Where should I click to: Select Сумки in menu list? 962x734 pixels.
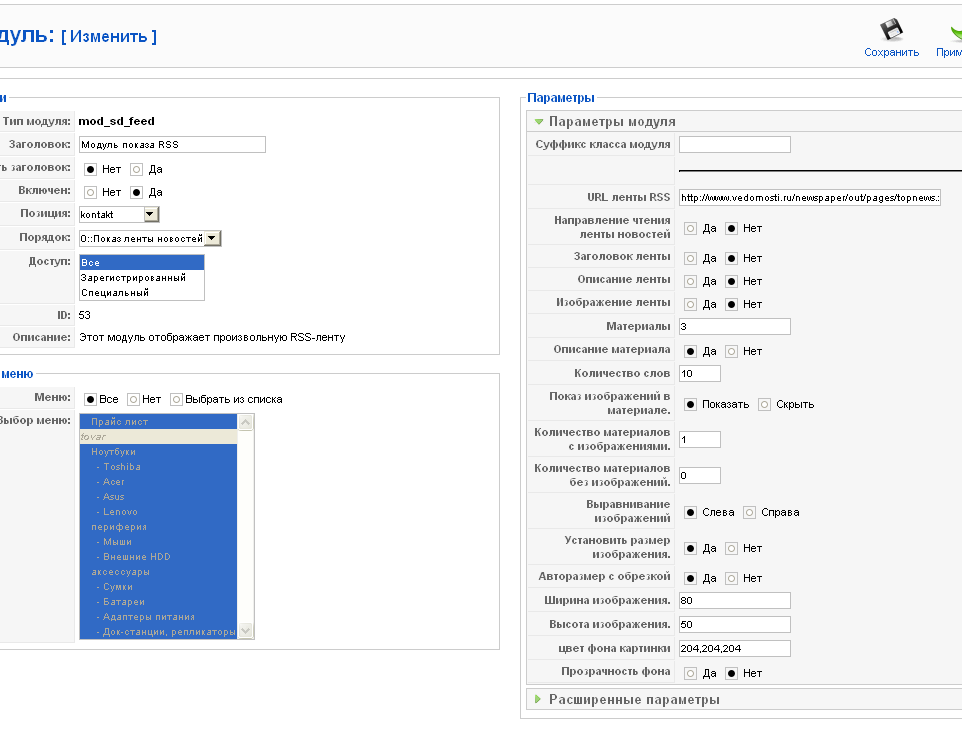158,587
